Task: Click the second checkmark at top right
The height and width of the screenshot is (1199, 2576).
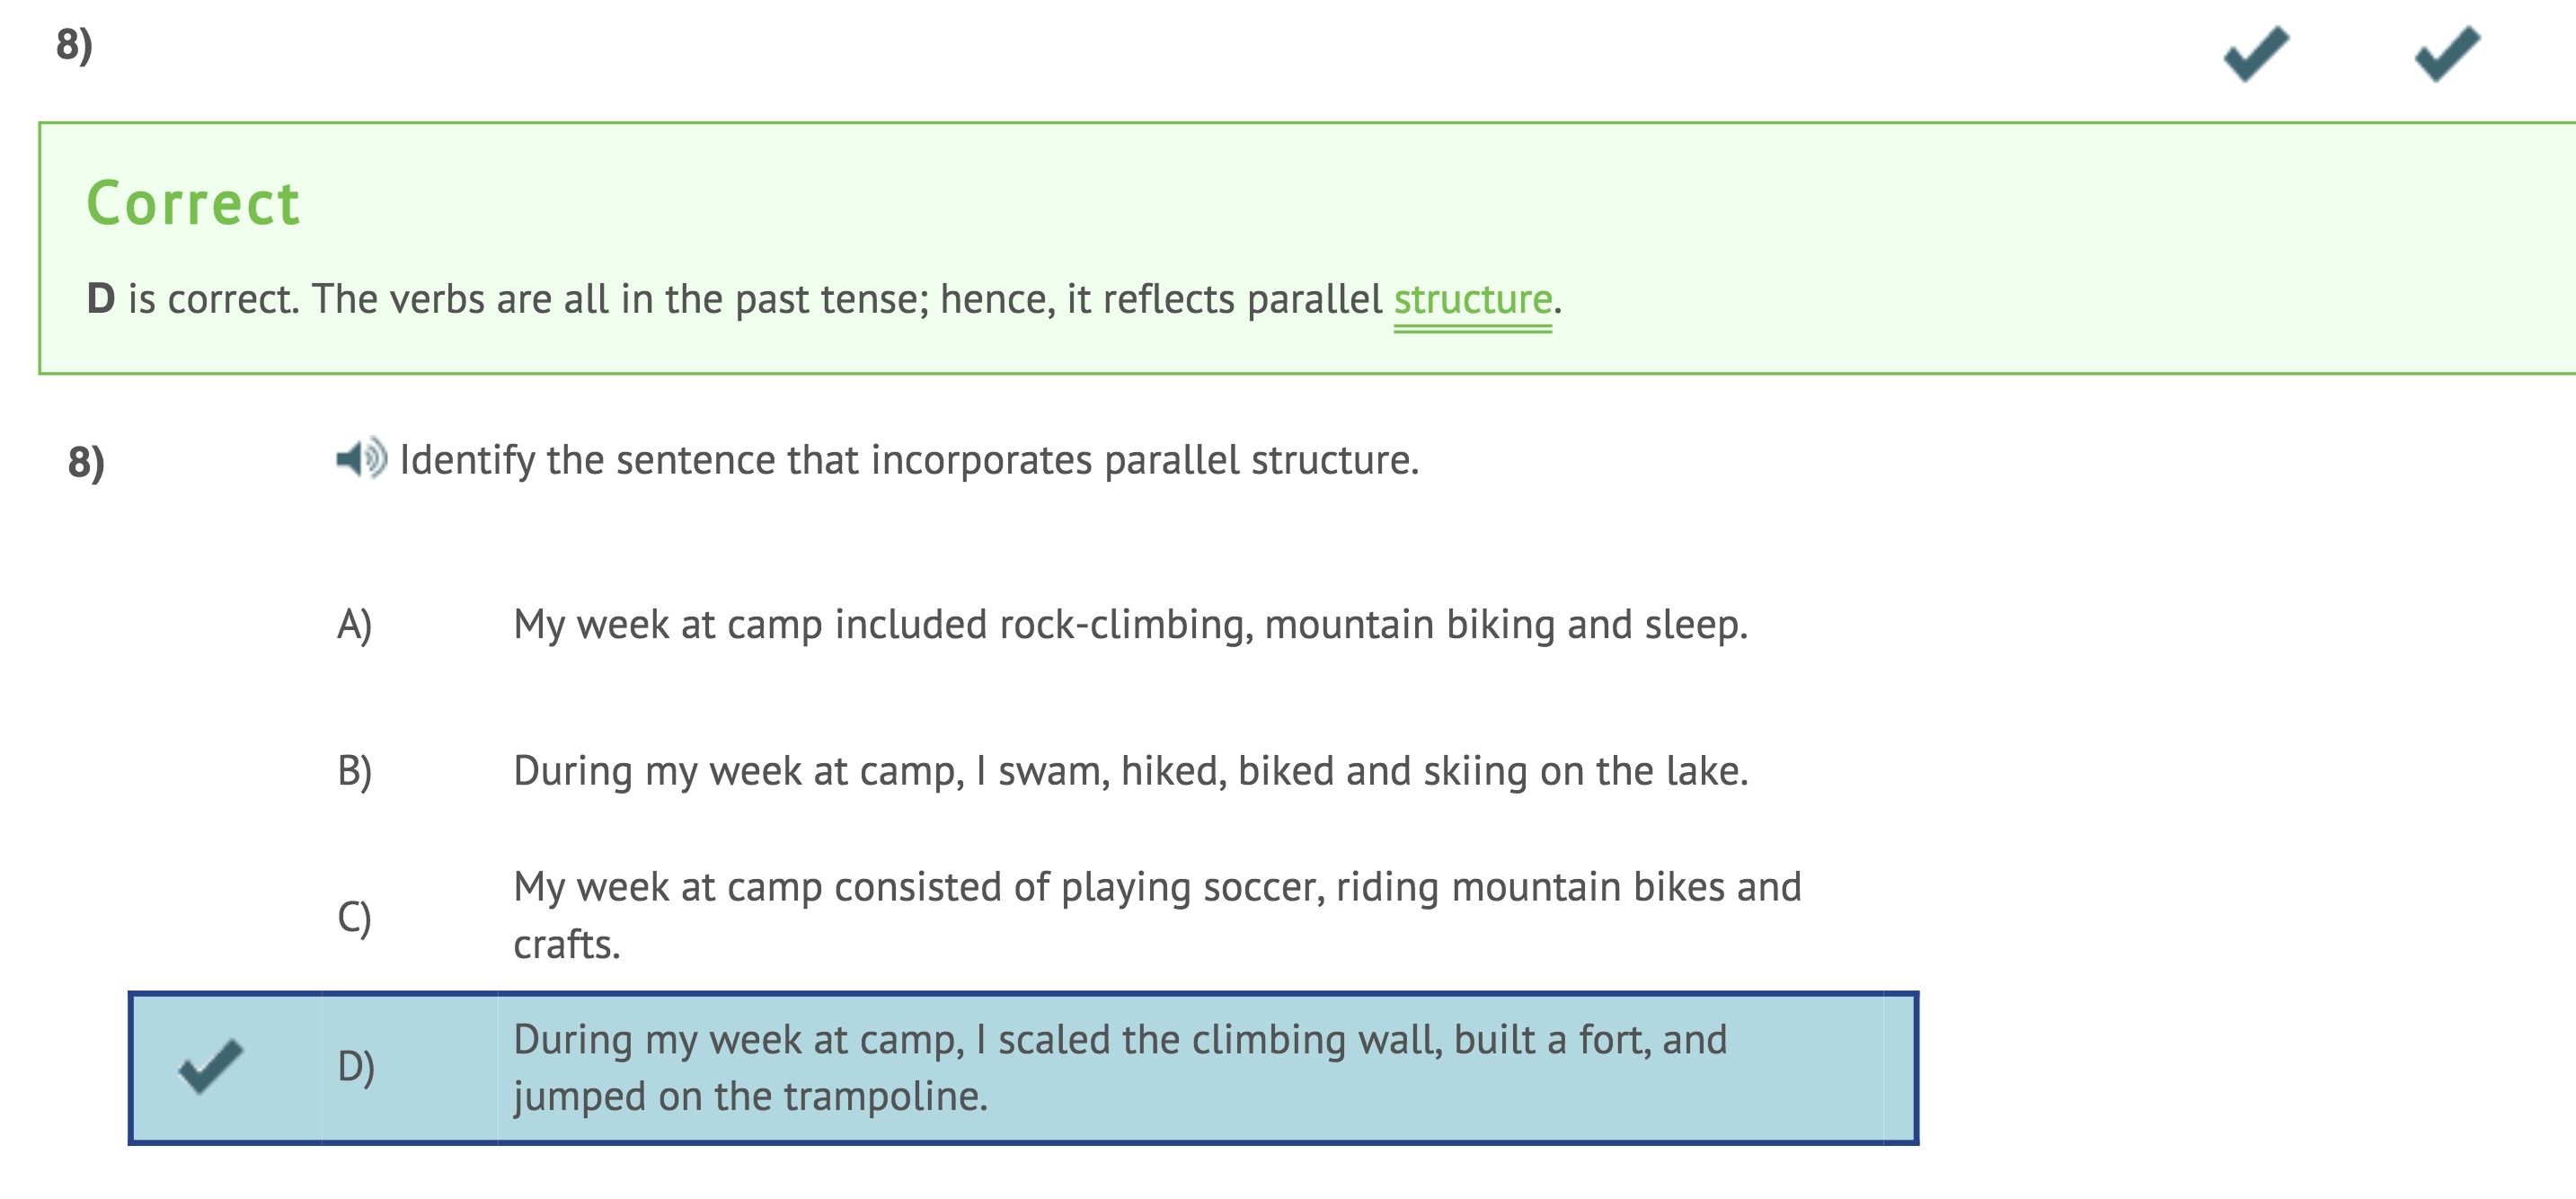Action: (x=2446, y=54)
